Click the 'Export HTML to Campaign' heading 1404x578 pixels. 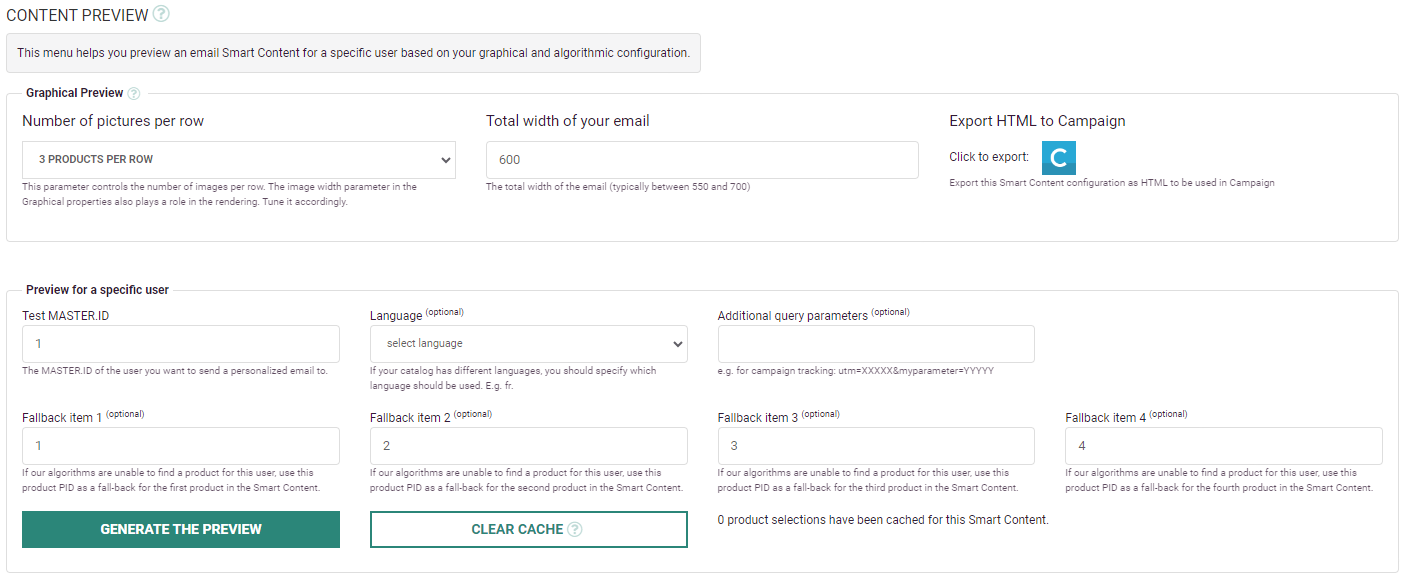coord(1037,121)
